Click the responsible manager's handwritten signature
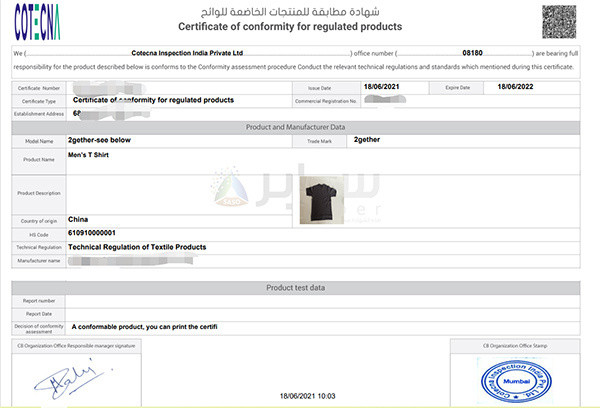 pyautogui.click(x=64, y=380)
